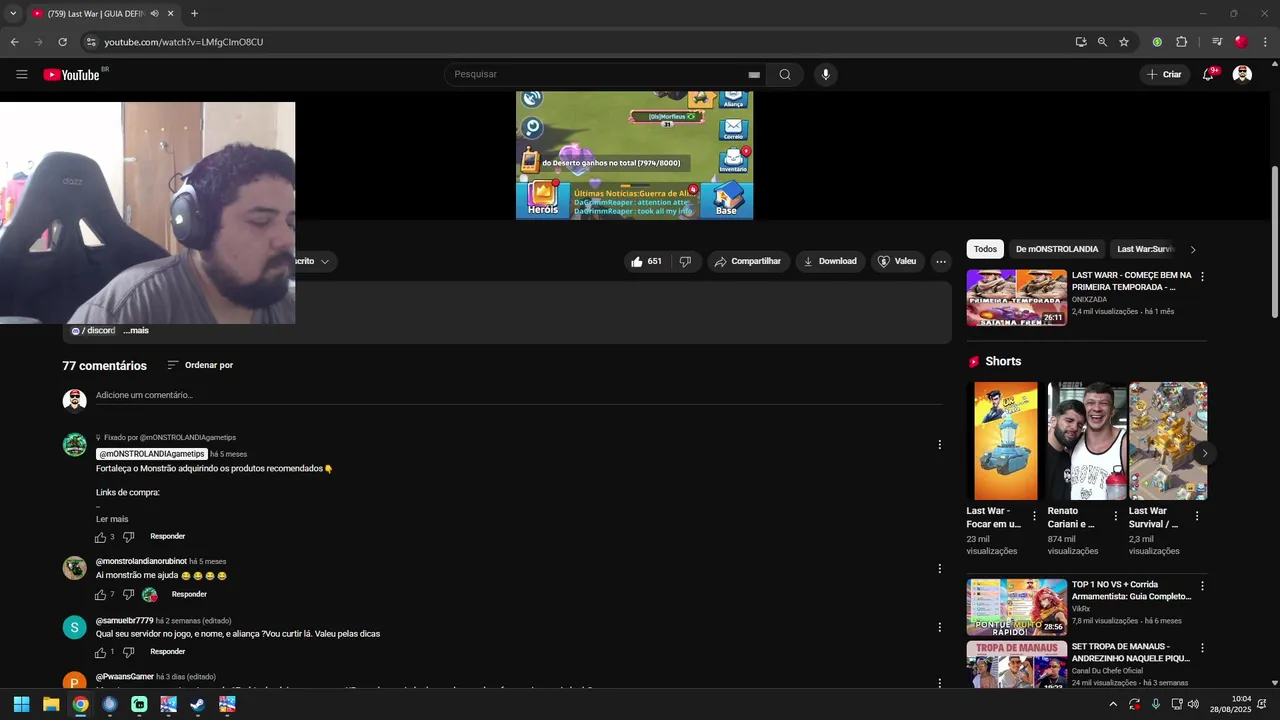
Task: Open Windows Start menu
Action: (21, 704)
